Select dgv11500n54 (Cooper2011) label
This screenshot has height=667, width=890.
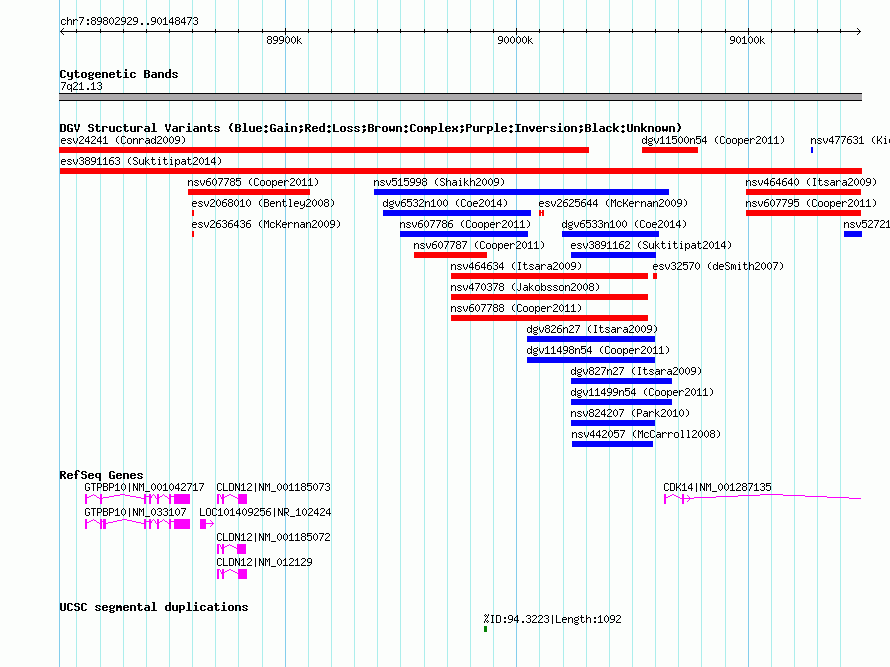(x=713, y=140)
